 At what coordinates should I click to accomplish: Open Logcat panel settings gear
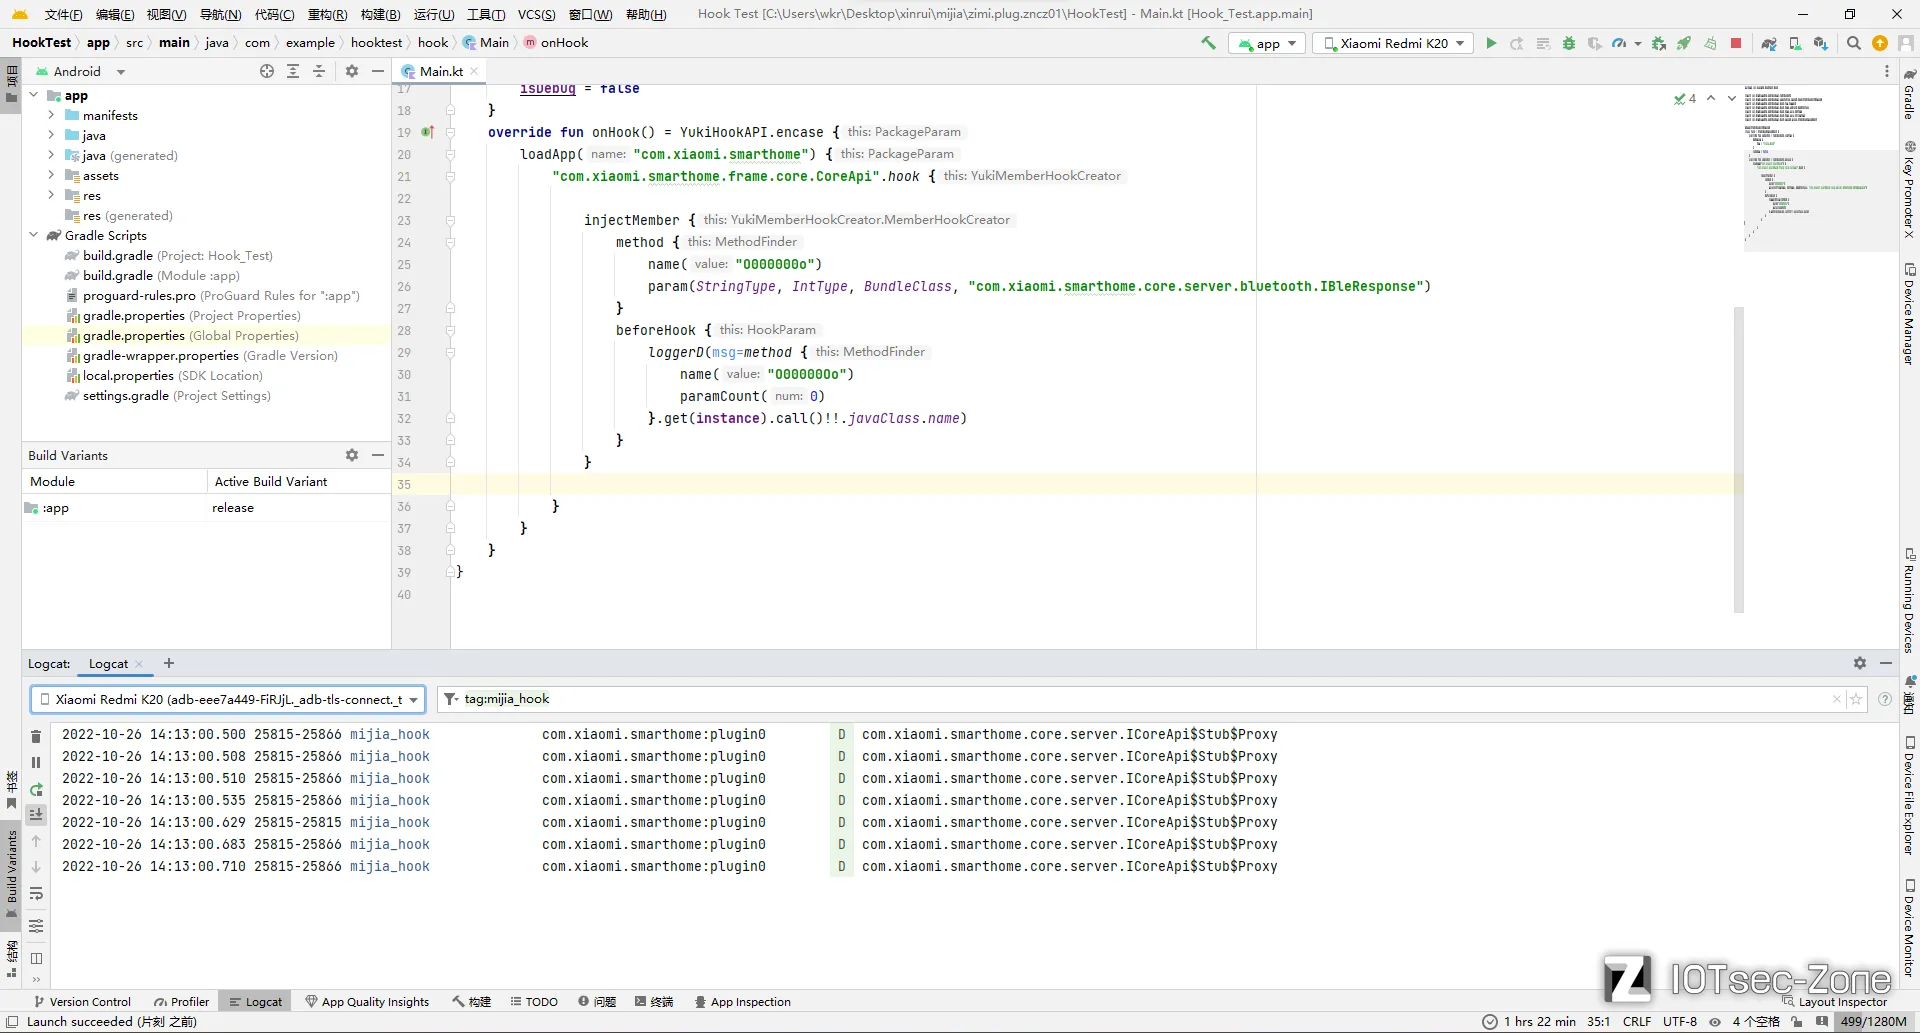[1860, 663]
